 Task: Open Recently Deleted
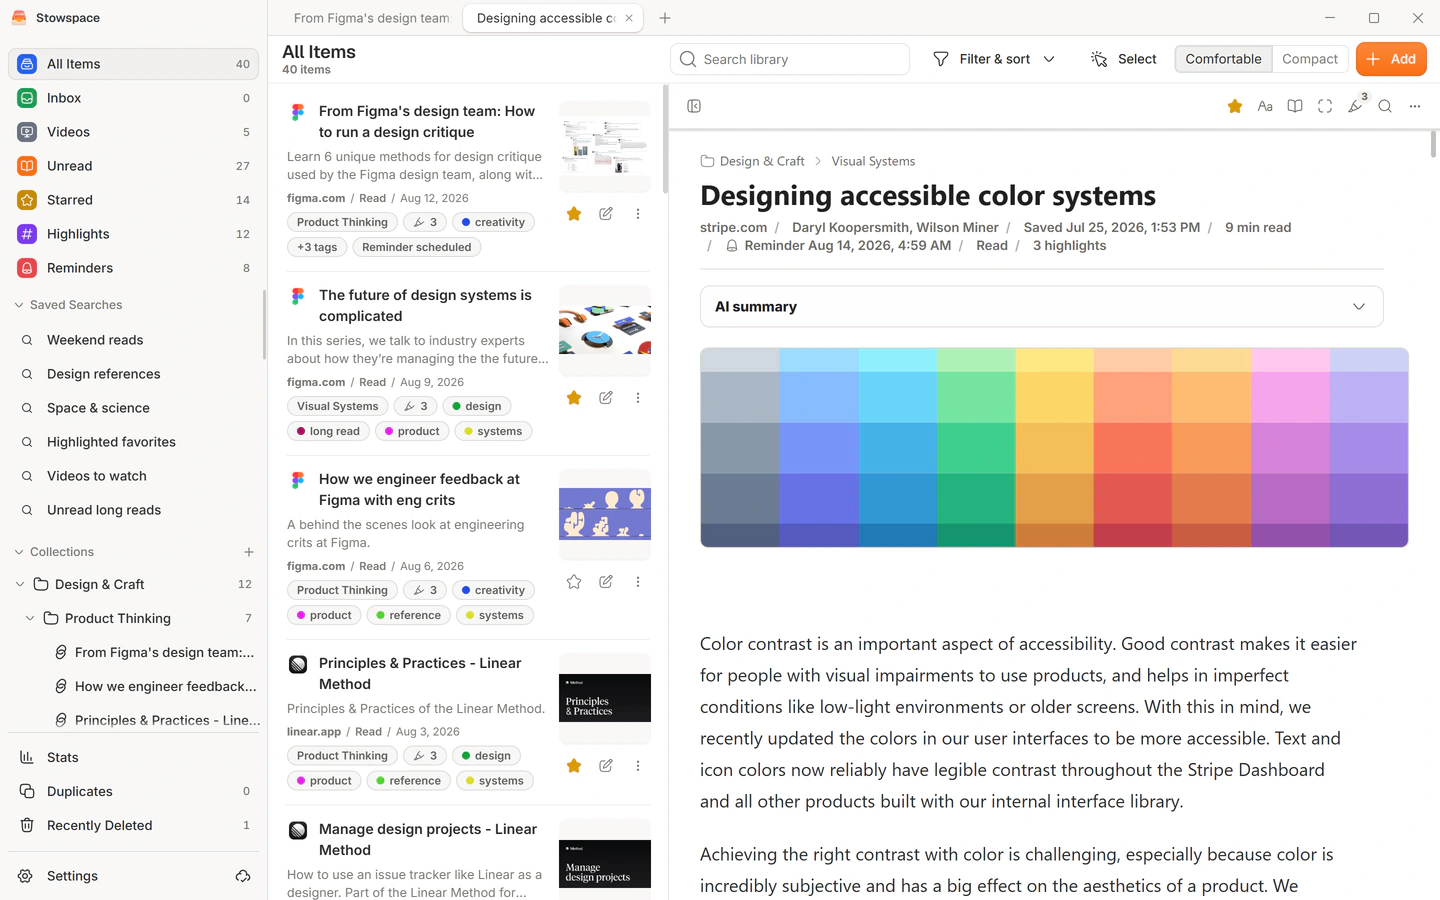click(x=133, y=825)
